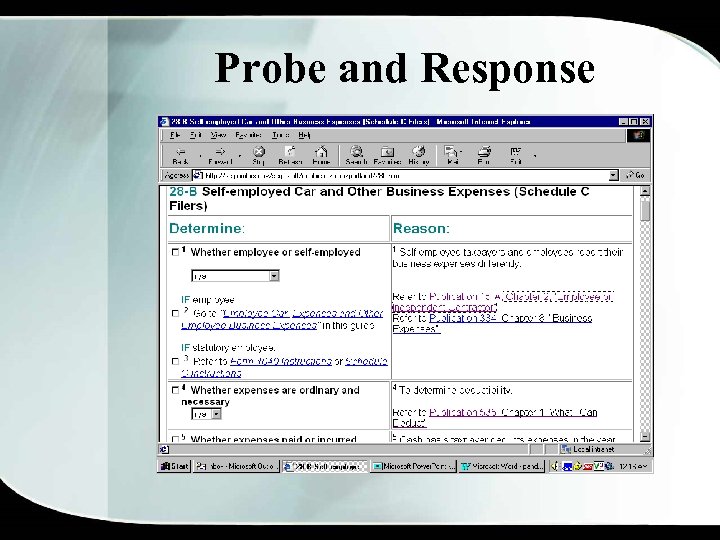
Task: Switch to Microsoft Word taskbar item
Action: click(x=502, y=466)
